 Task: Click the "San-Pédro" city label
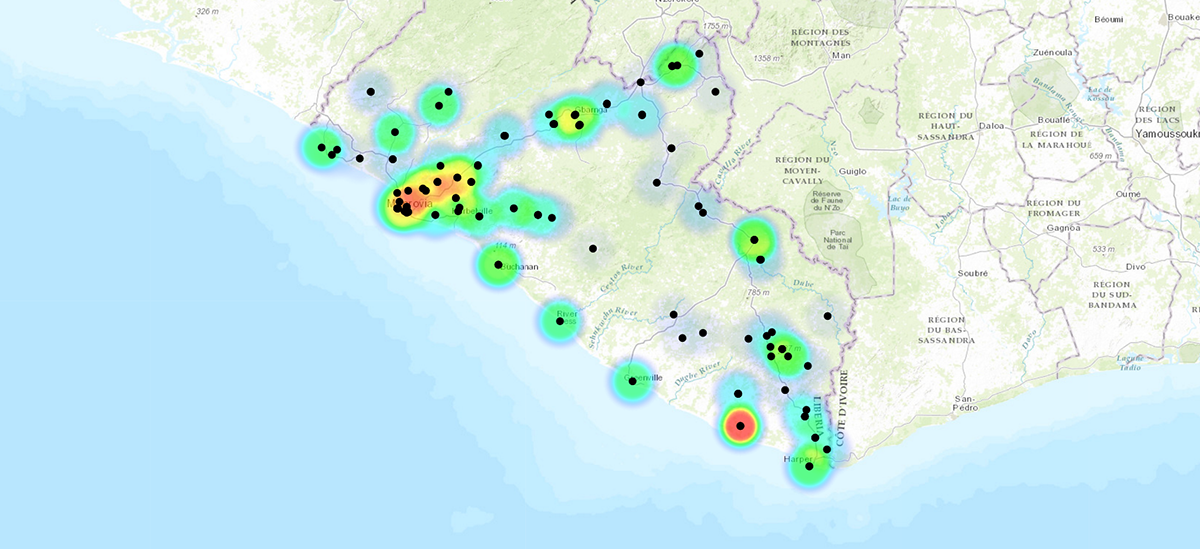pos(965,404)
